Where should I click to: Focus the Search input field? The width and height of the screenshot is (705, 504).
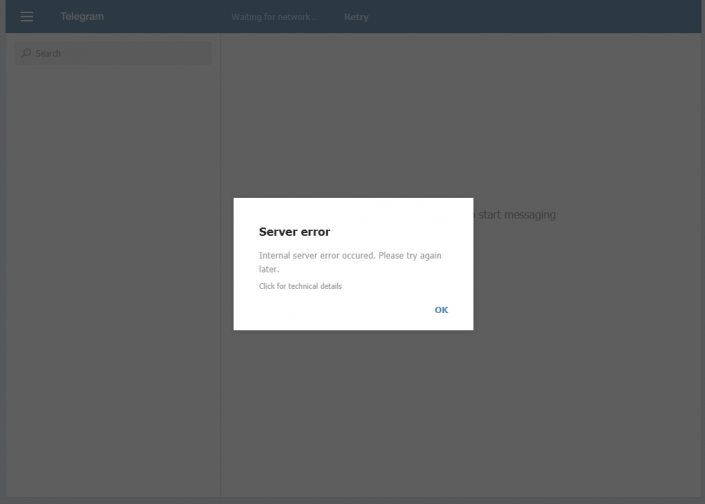click(120, 53)
